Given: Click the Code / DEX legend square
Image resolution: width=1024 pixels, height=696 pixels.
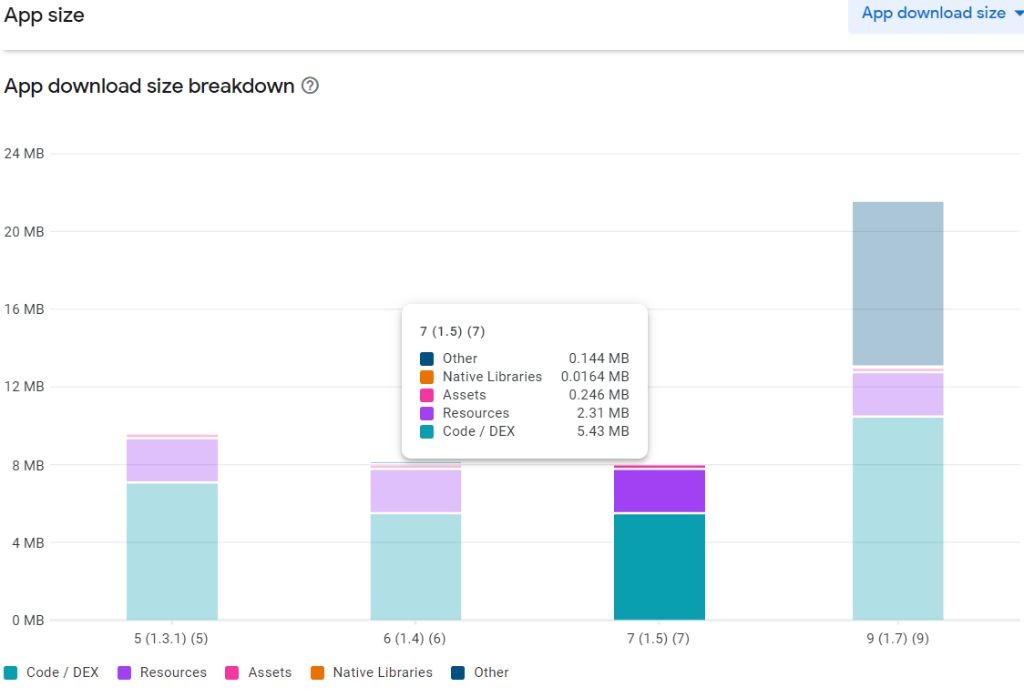Looking at the screenshot, I should [9, 672].
